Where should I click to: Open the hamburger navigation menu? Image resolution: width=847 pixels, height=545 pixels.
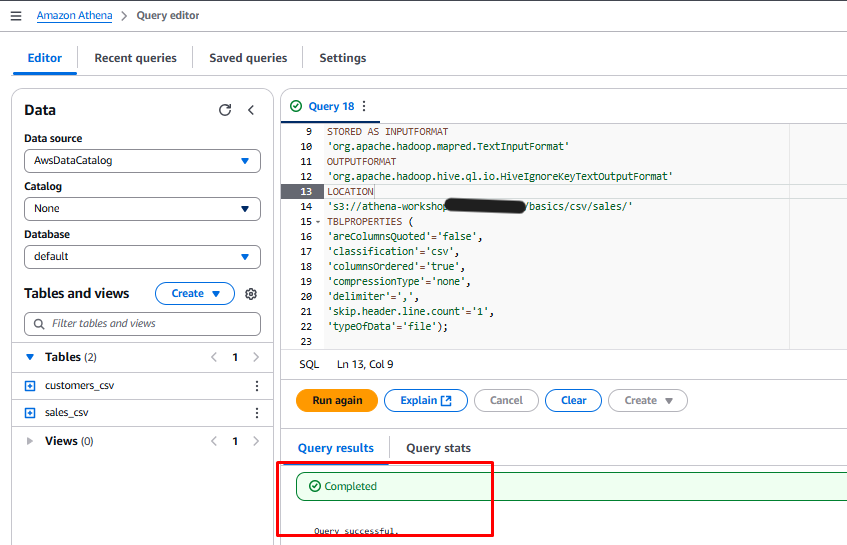(x=15, y=16)
